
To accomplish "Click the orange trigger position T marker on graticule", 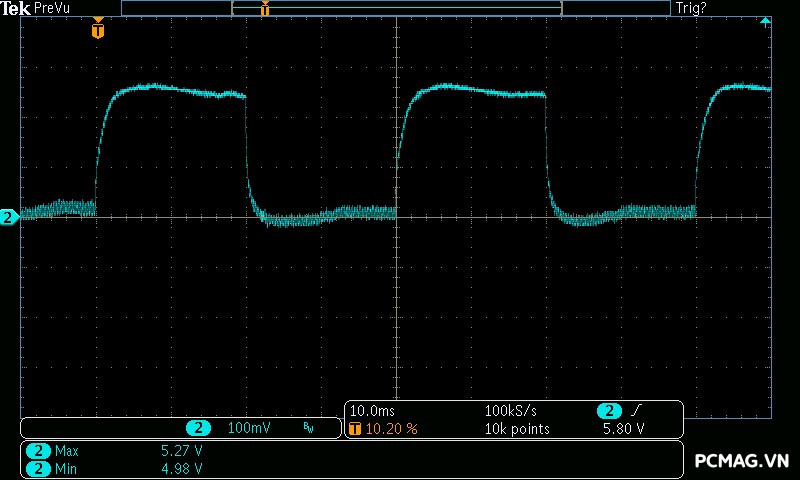I will pos(97,30).
